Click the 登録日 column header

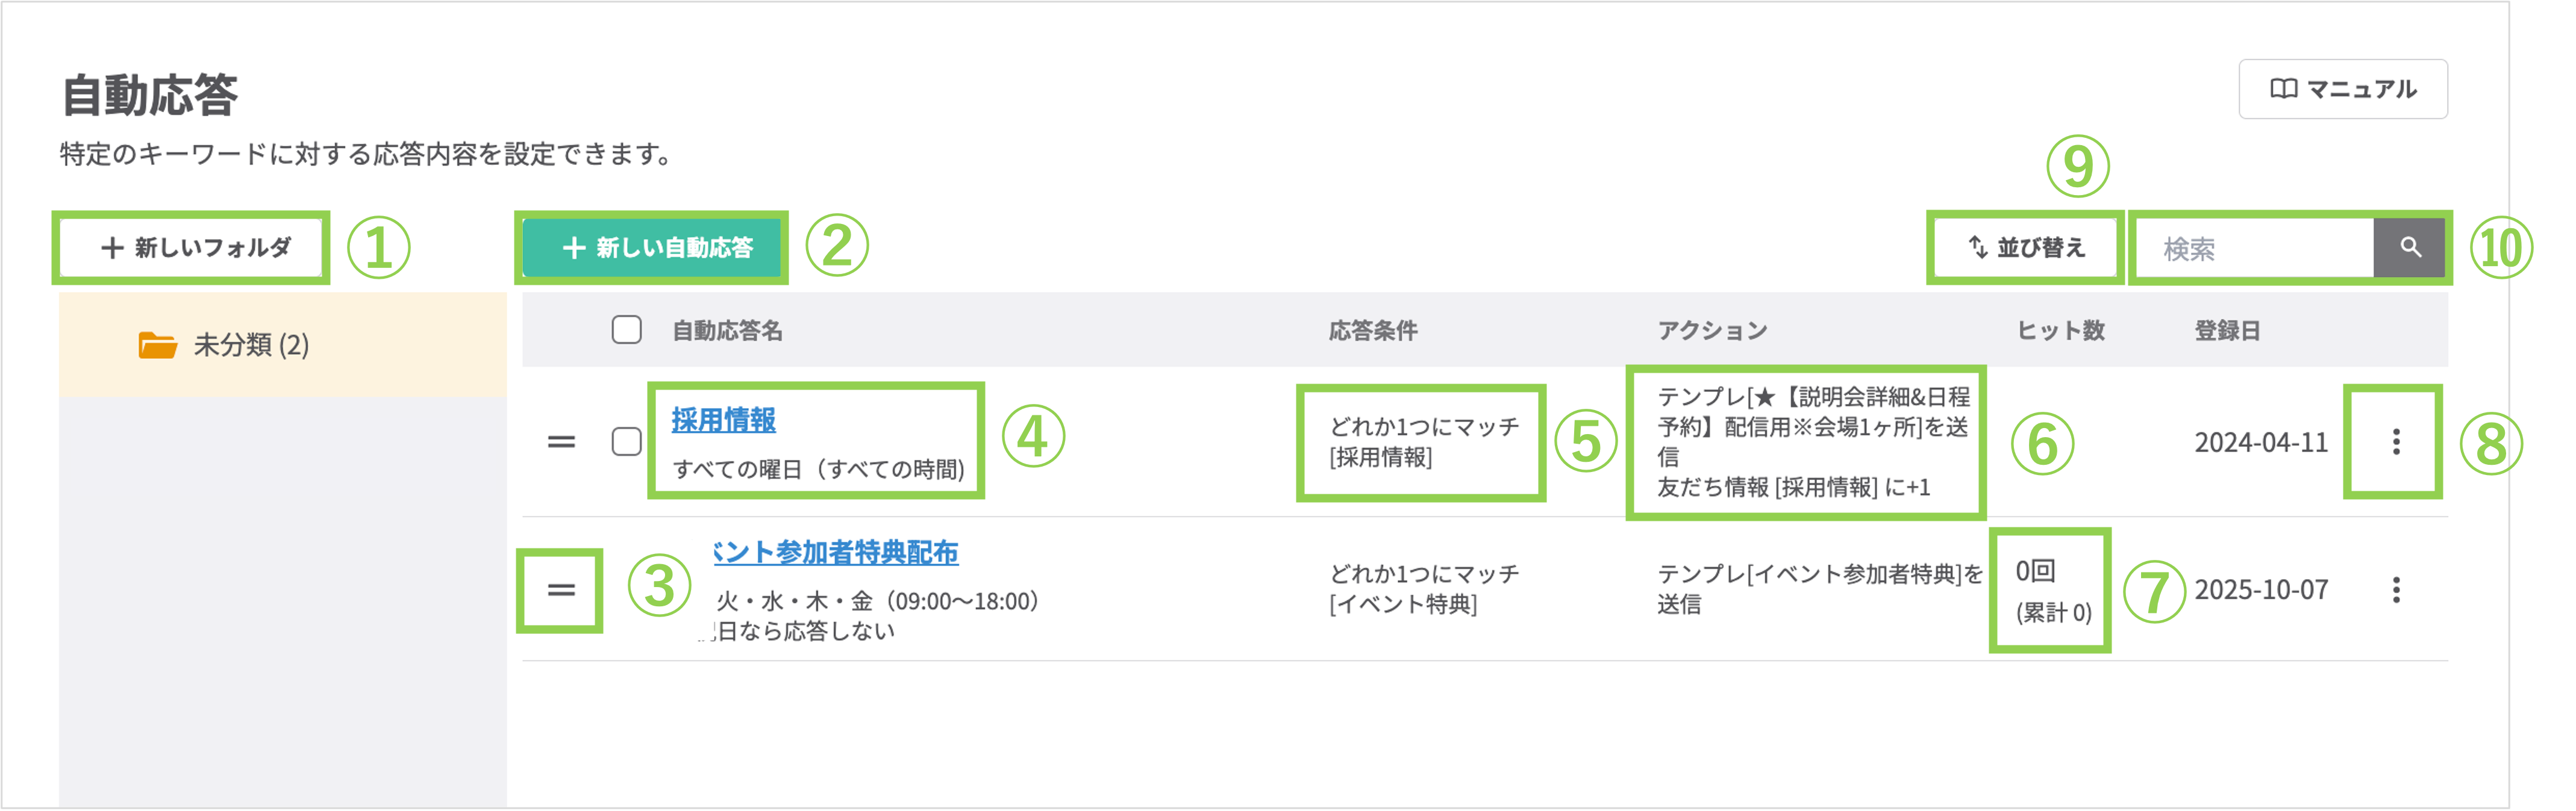click(x=2226, y=331)
